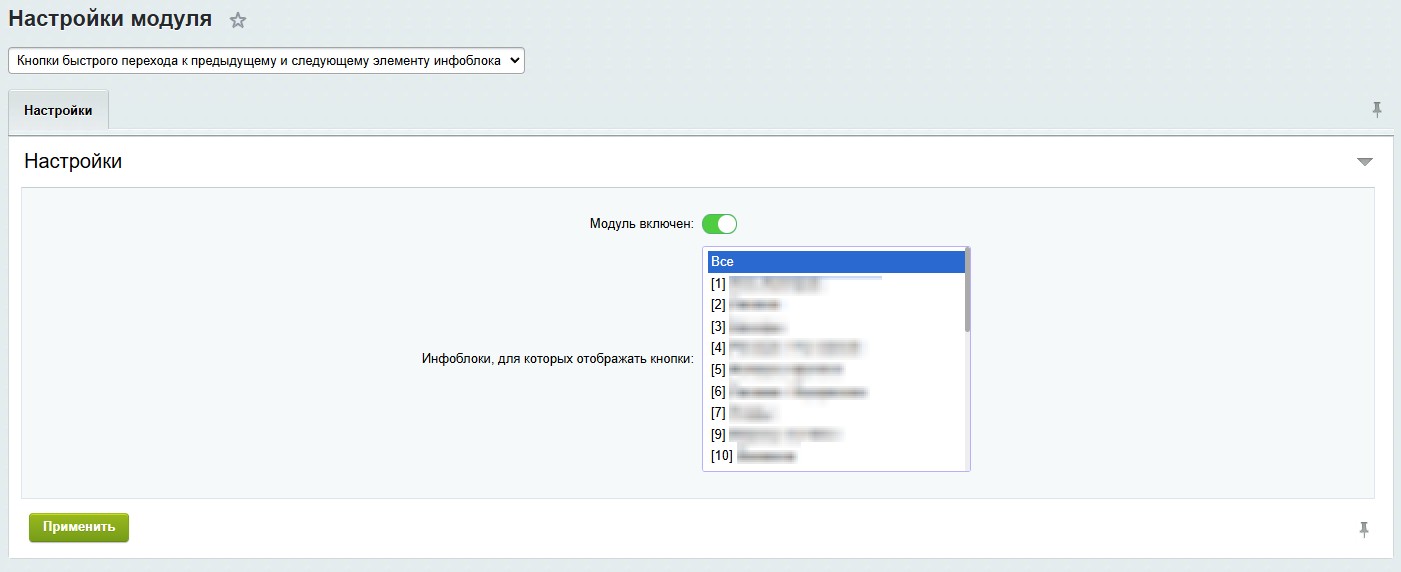Click the infoblock list scrollbar thumb
The width and height of the screenshot is (1401, 572).
tap(967, 290)
